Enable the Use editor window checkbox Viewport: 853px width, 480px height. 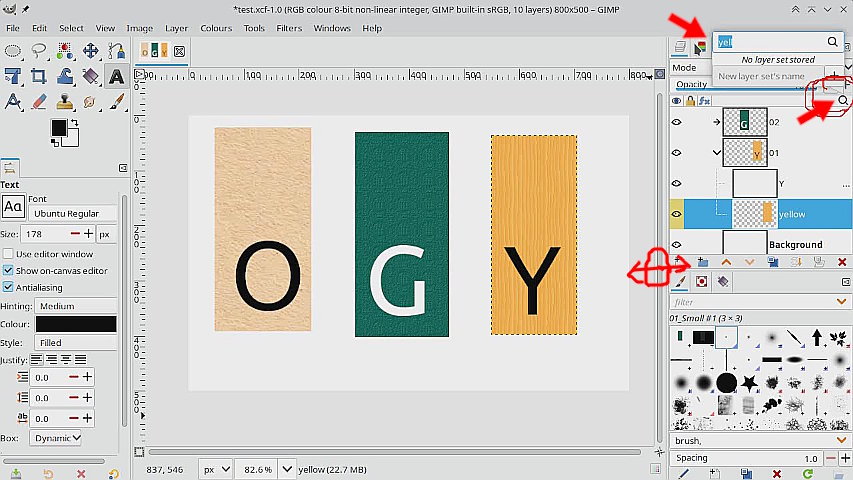pos(9,254)
